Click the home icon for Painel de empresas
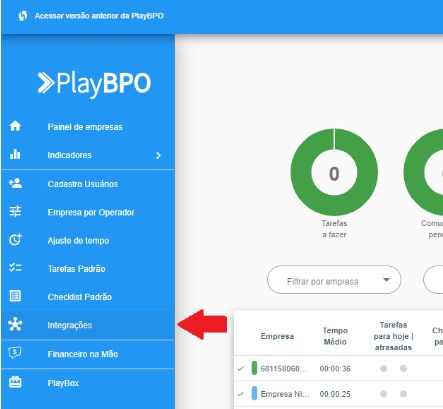Image resolution: width=443 pixels, height=409 pixels. 15,126
